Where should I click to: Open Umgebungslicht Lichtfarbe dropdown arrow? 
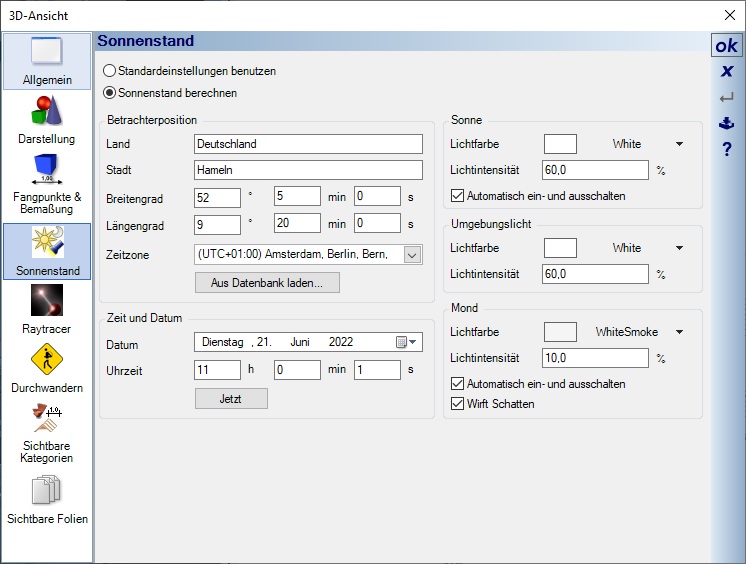click(x=679, y=247)
